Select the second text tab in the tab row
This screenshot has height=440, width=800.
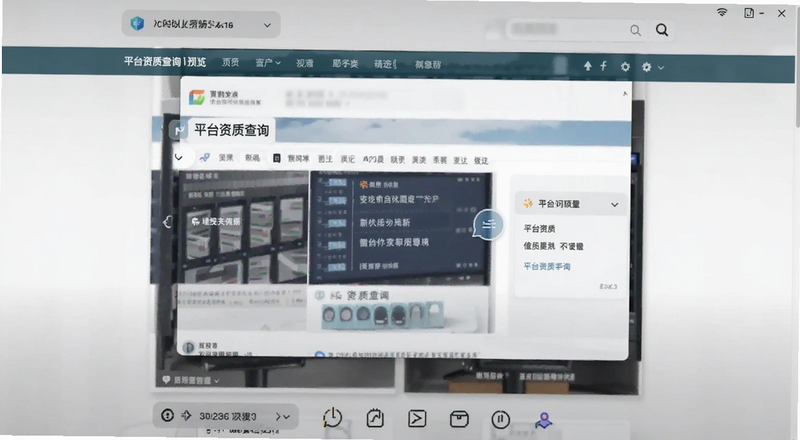pos(252,158)
